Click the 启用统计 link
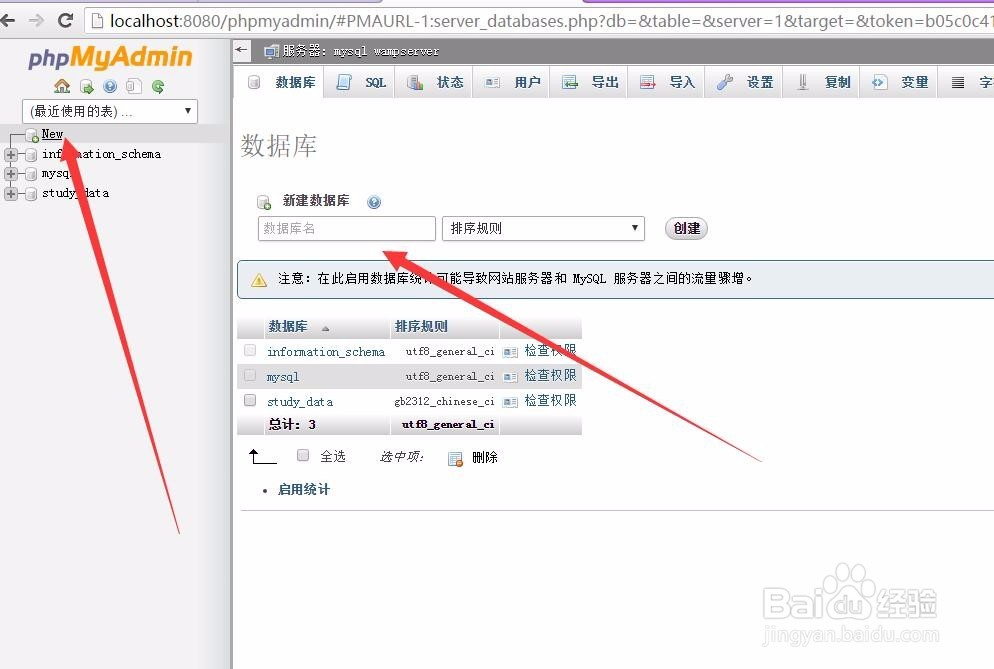Image resolution: width=994 pixels, height=669 pixels. 304,490
